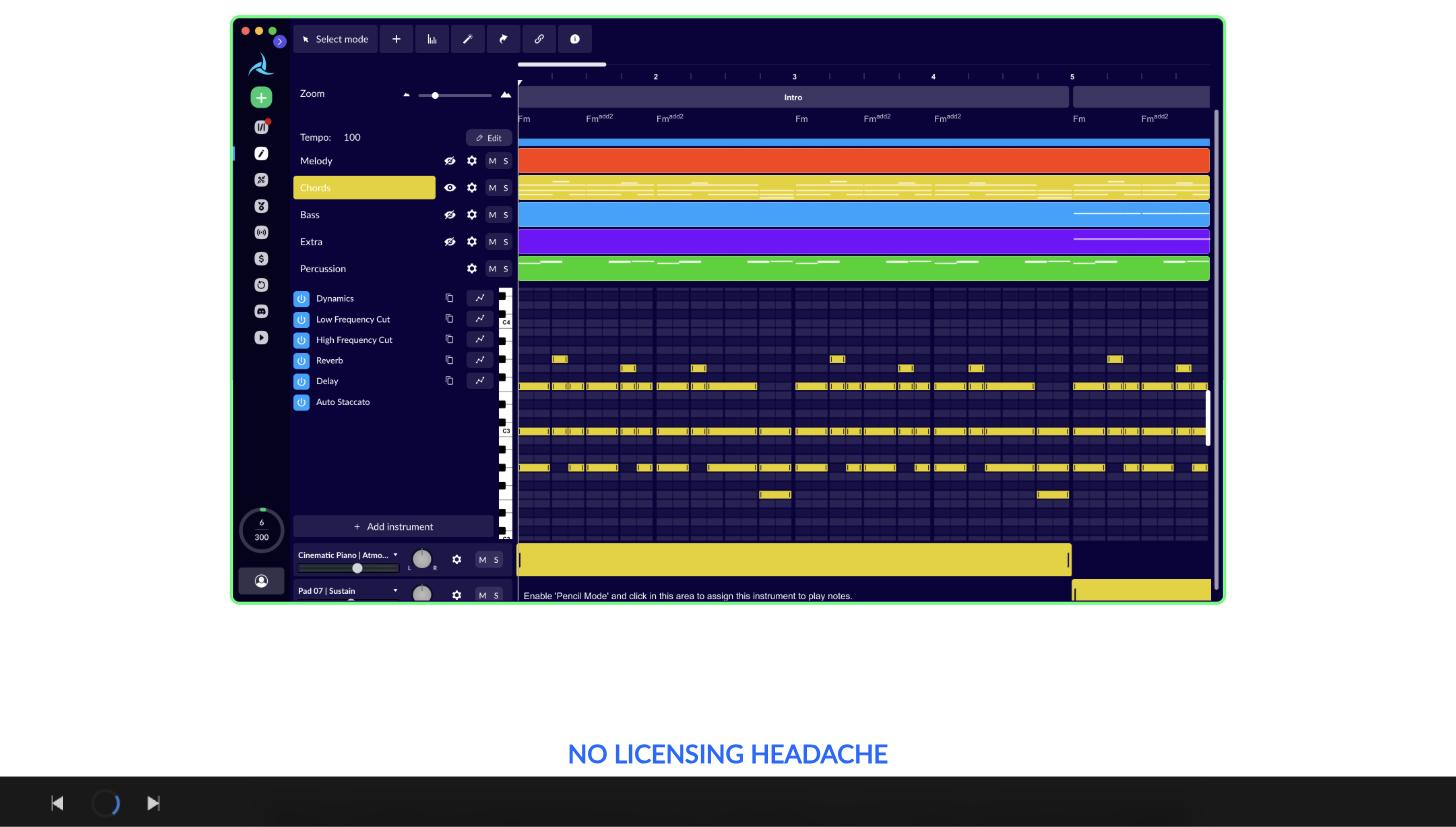Open the dollar sign billing icon in sidebar
1456x827 pixels.
point(261,258)
